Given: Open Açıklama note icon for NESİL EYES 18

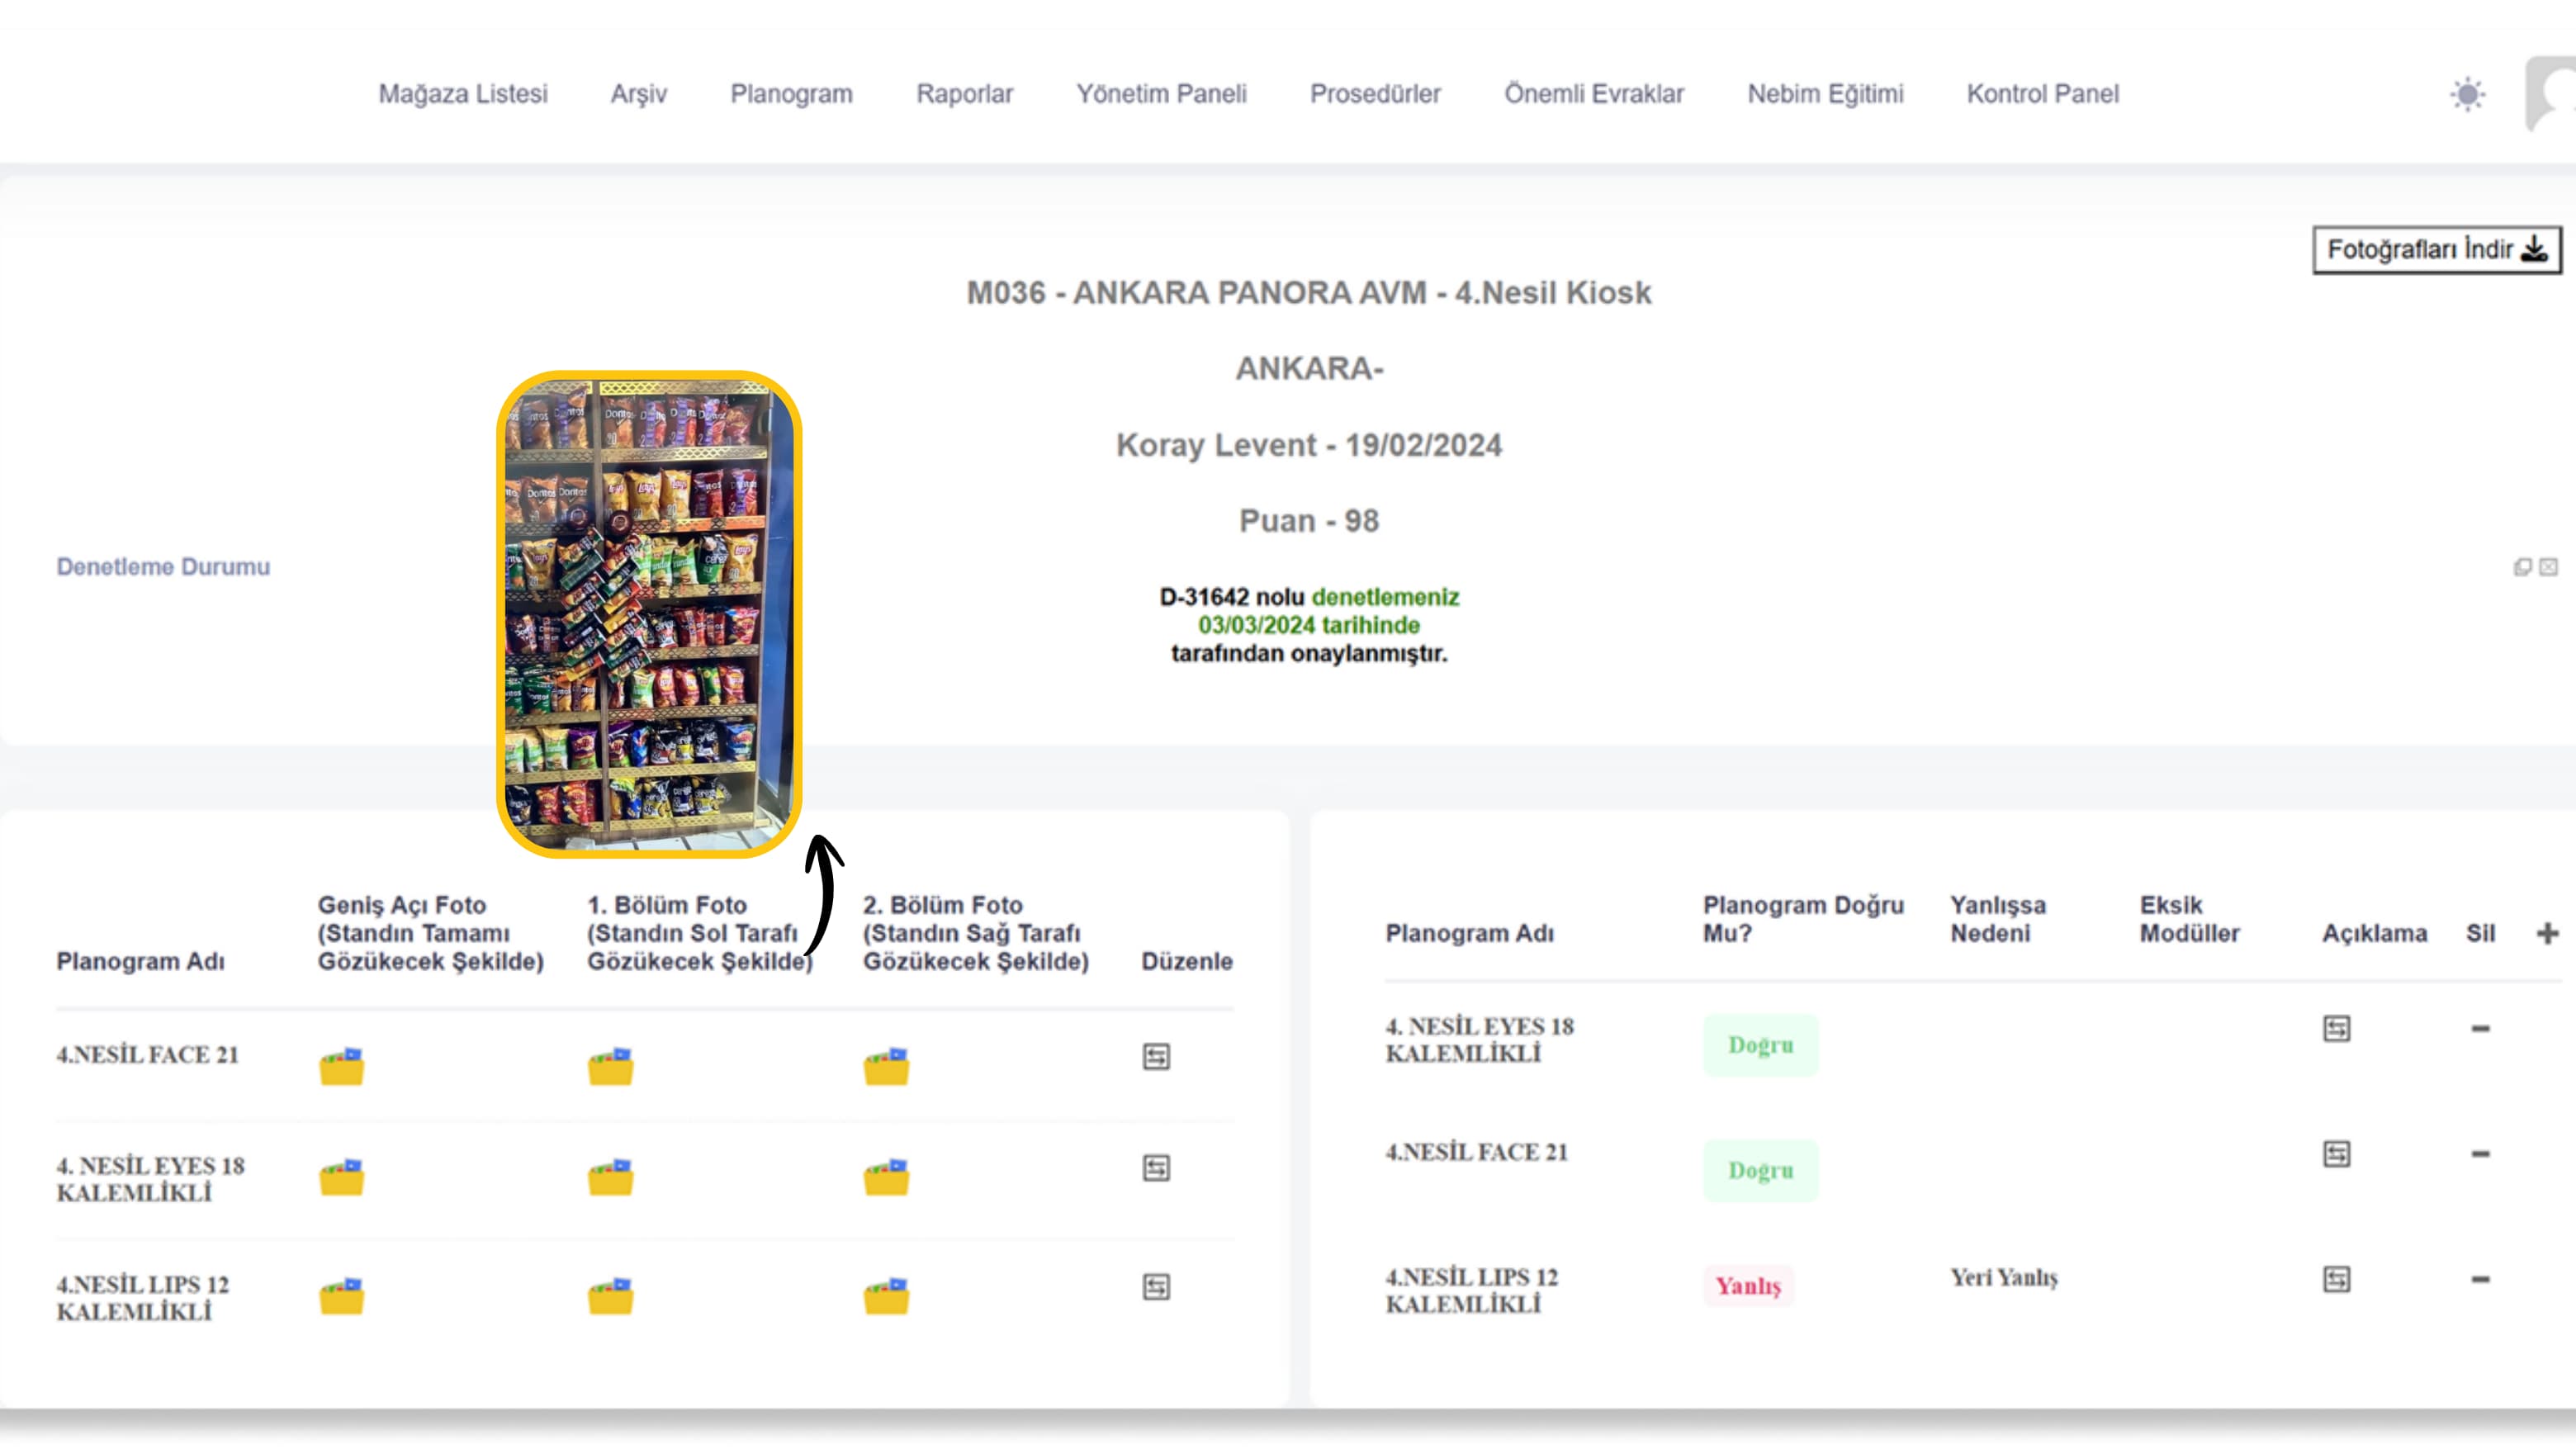Looking at the screenshot, I should (2336, 1029).
